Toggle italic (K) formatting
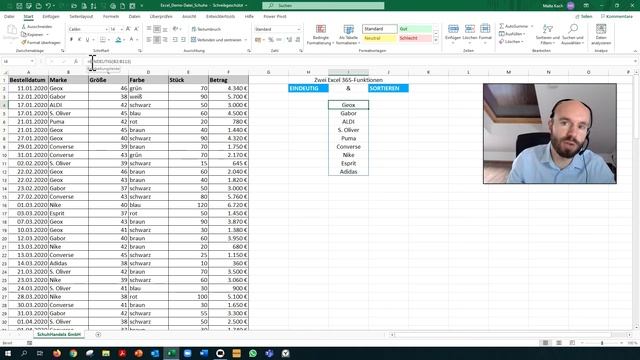Screen dimensions: 640x360 79,40
